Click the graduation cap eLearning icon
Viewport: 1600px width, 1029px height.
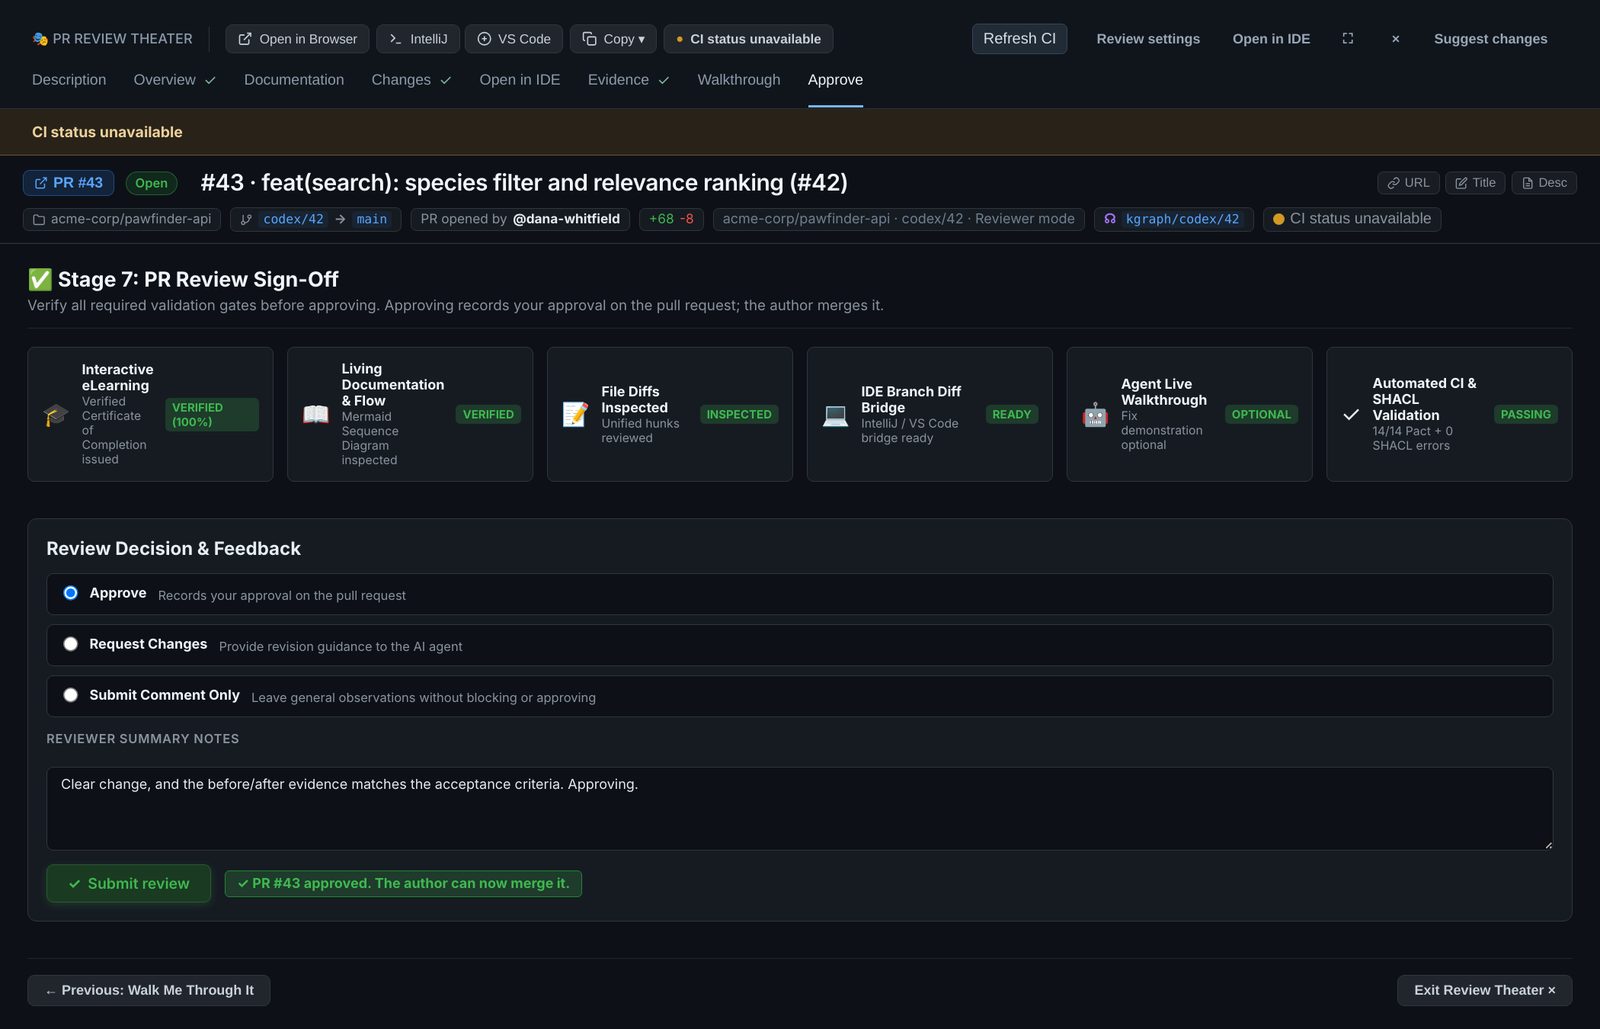pyautogui.click(x=56, y=414)
